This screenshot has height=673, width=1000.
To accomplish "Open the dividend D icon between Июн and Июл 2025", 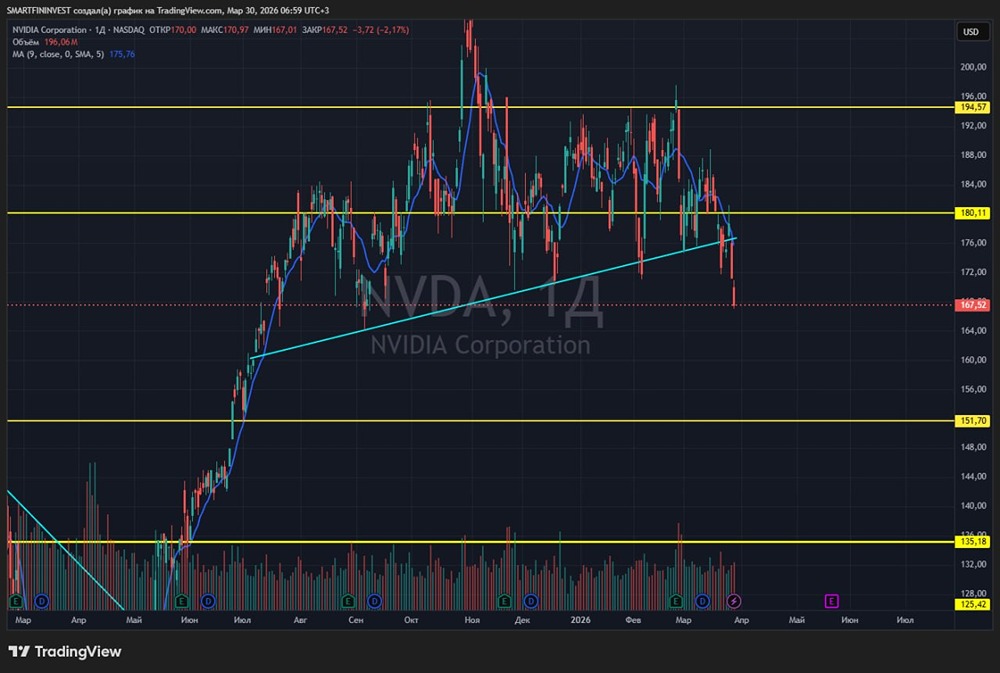I will (x=208, y=601).
